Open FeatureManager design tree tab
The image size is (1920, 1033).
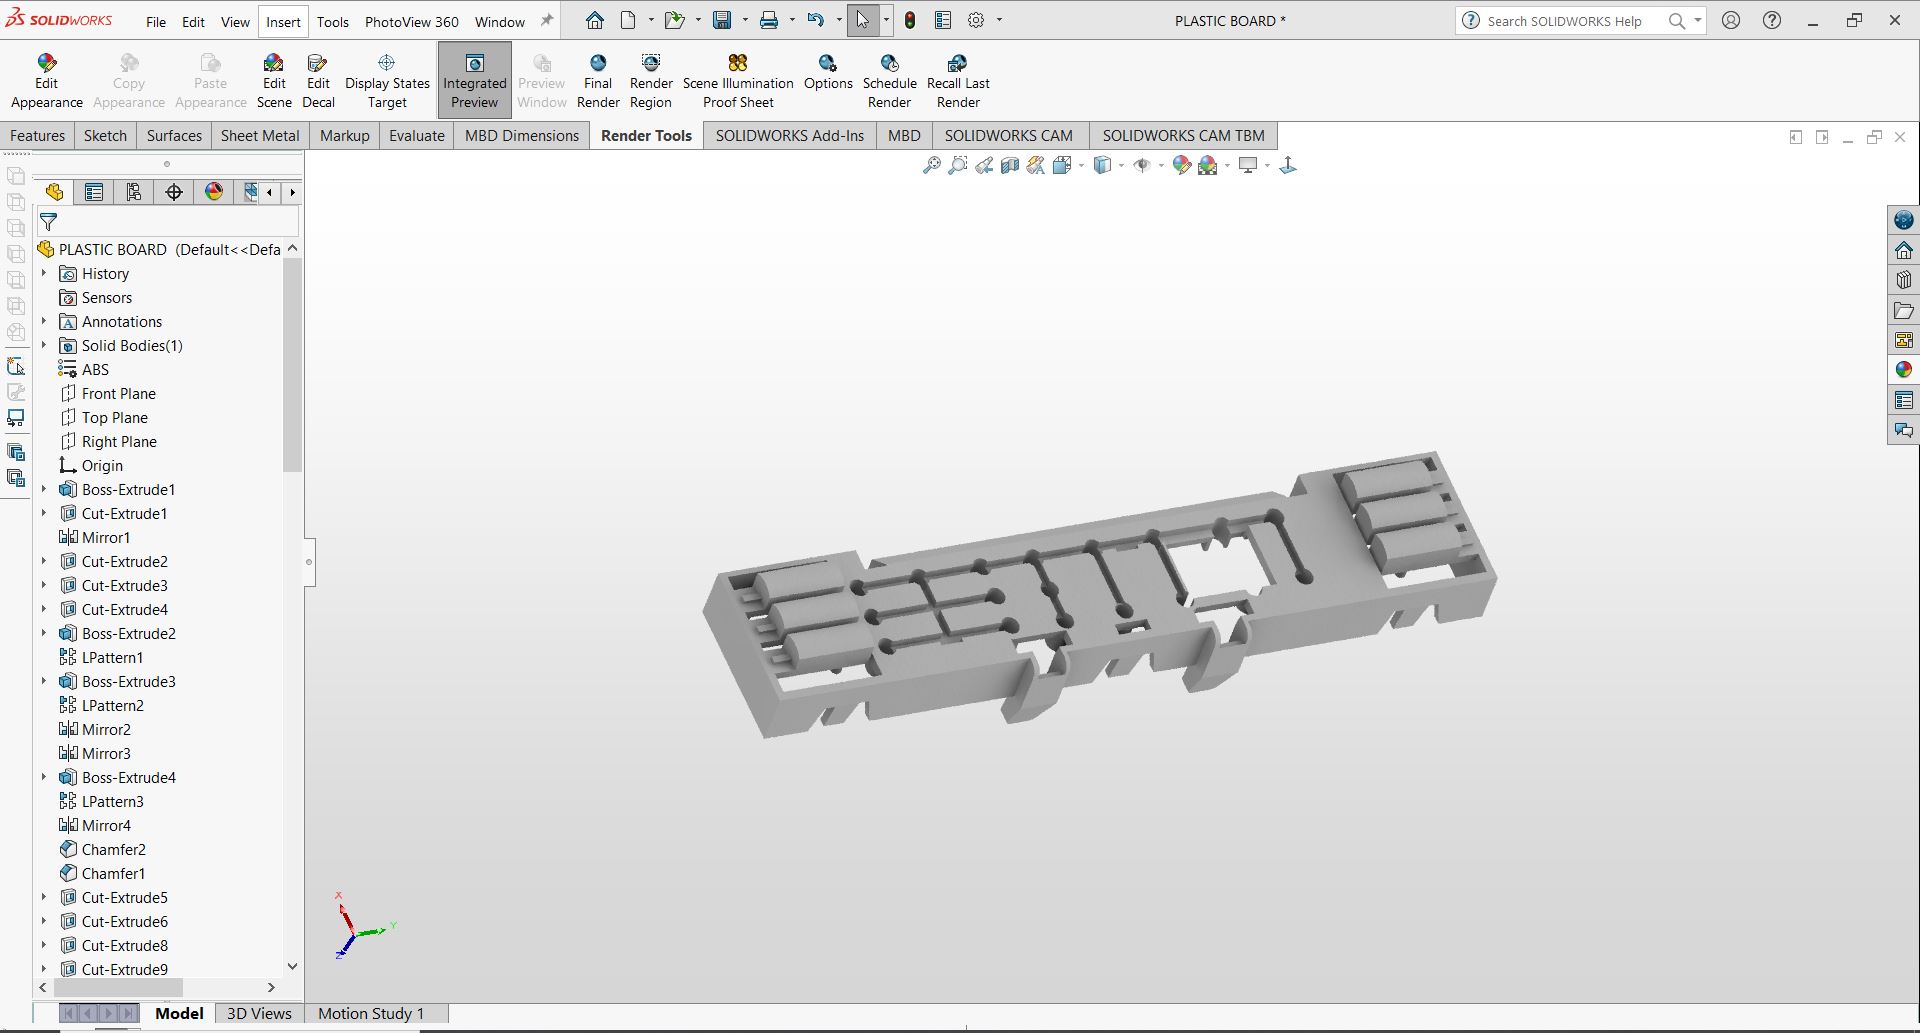pyautogui.click(x=54, y=192)
